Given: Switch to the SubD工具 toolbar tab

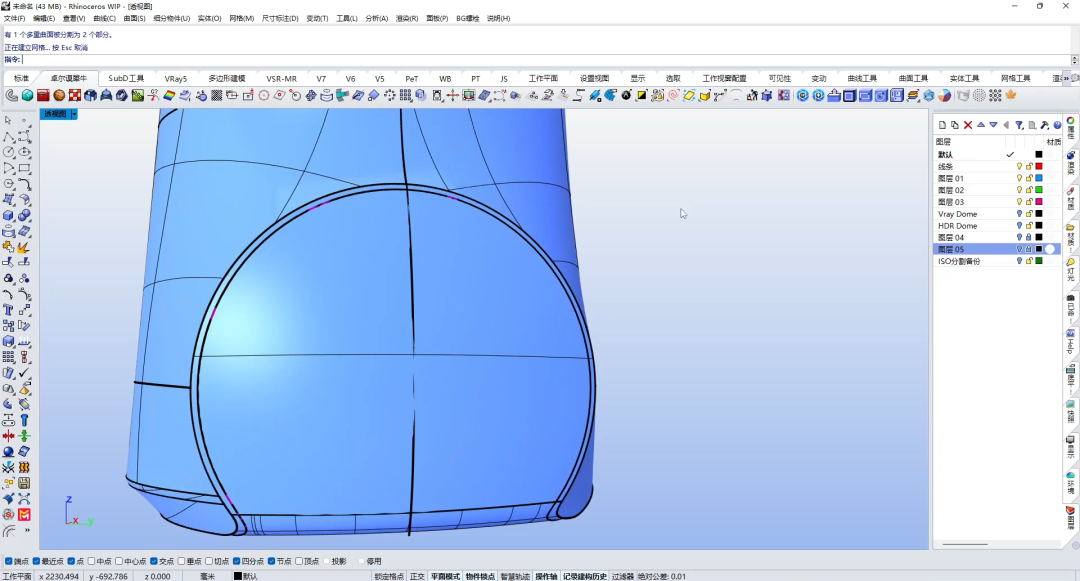Looking at the screenshot, I should point(126,78).
